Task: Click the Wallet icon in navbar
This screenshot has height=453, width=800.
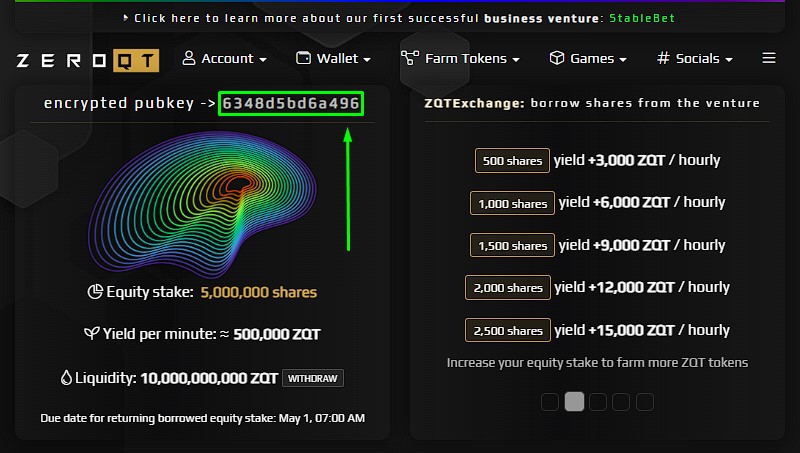Action: (304, 58)
